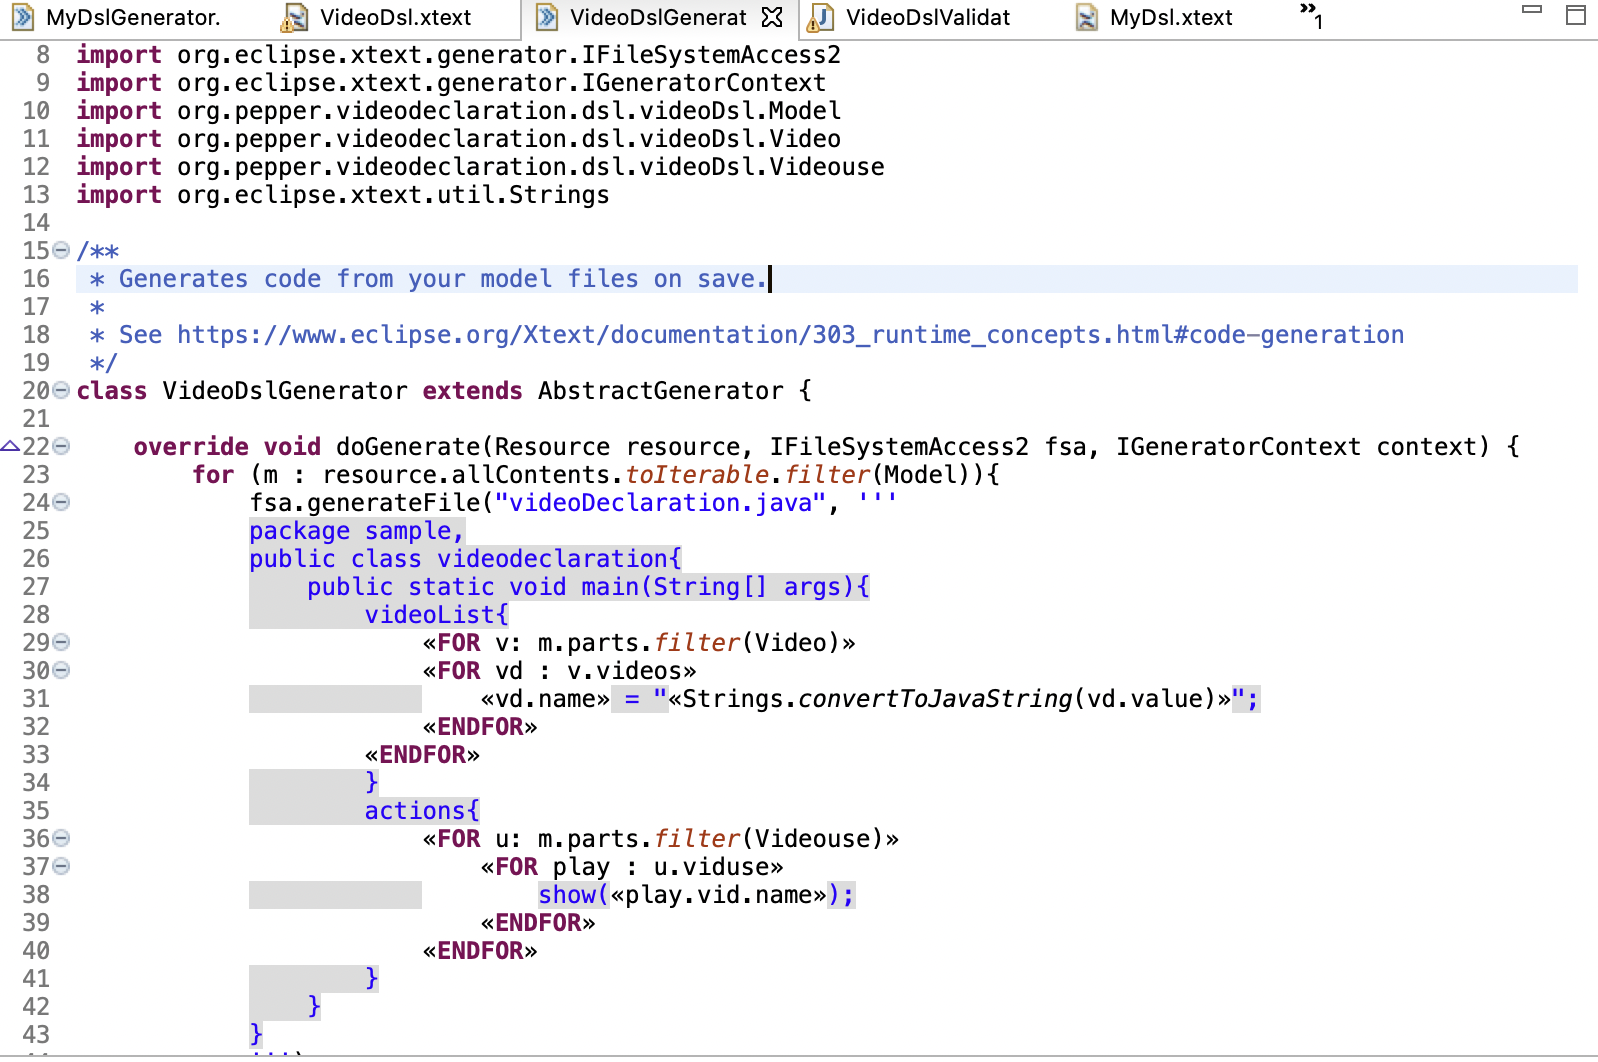Click the import videoDsl.Model line
This screenshot has width=1598, height=1062.
(459, 111)
